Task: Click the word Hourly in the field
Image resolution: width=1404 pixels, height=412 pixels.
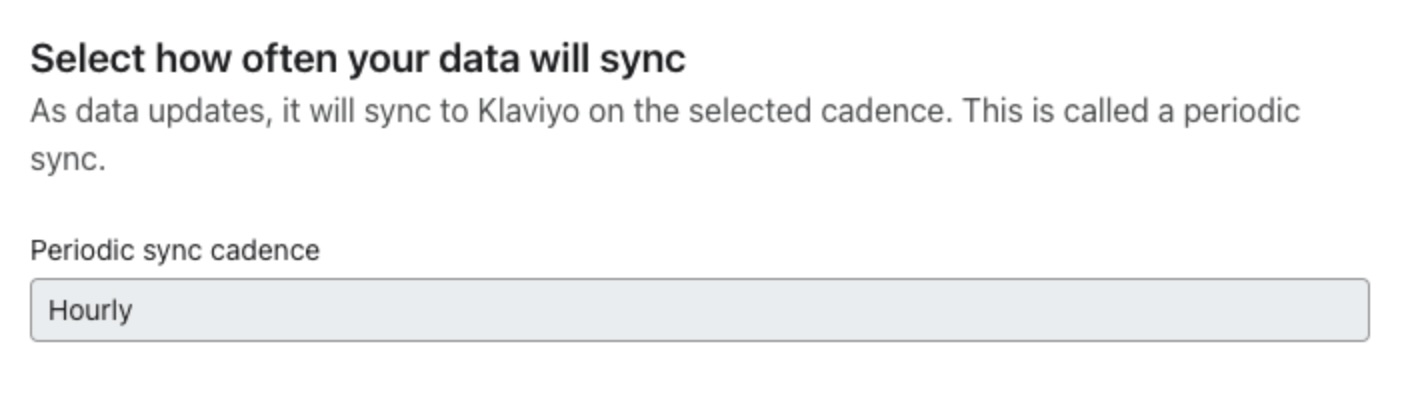Action: coord(90,310)
